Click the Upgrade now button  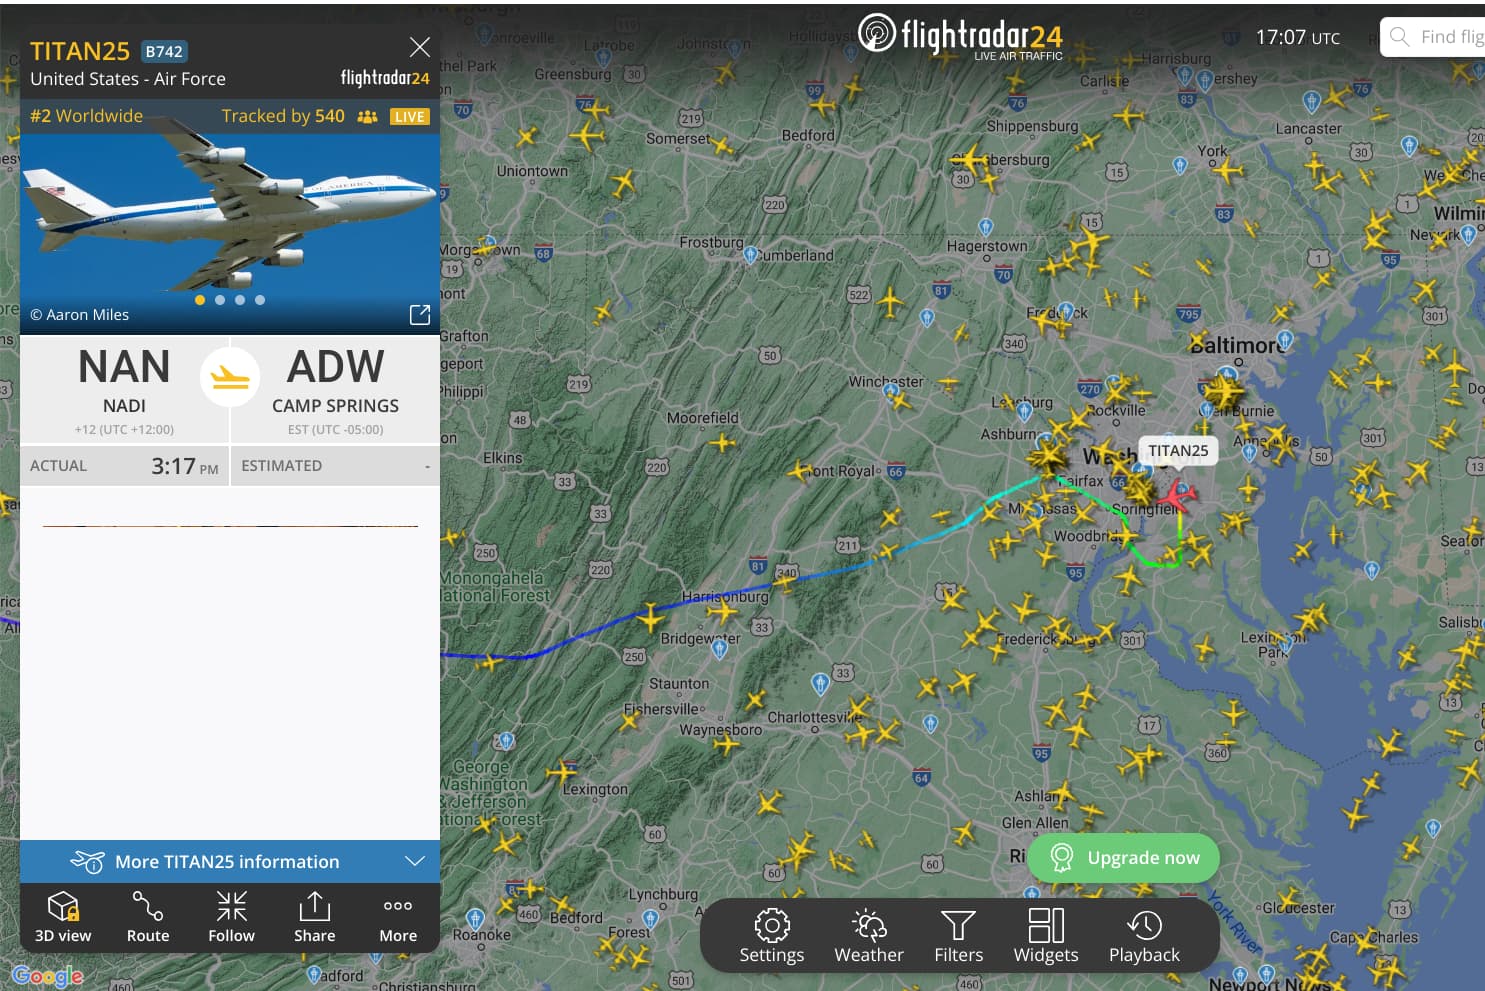click(x=1124, y=858)
